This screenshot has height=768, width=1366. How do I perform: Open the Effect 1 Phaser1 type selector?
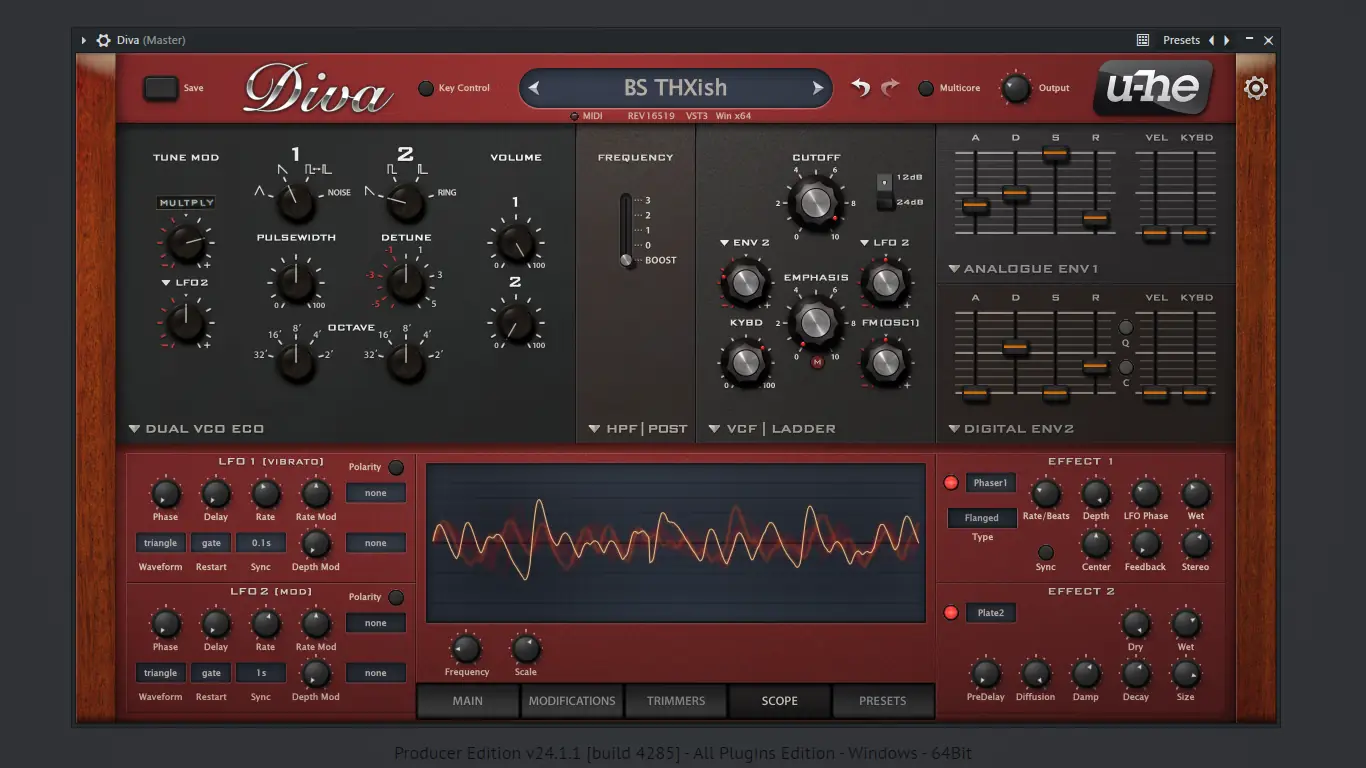991,483
